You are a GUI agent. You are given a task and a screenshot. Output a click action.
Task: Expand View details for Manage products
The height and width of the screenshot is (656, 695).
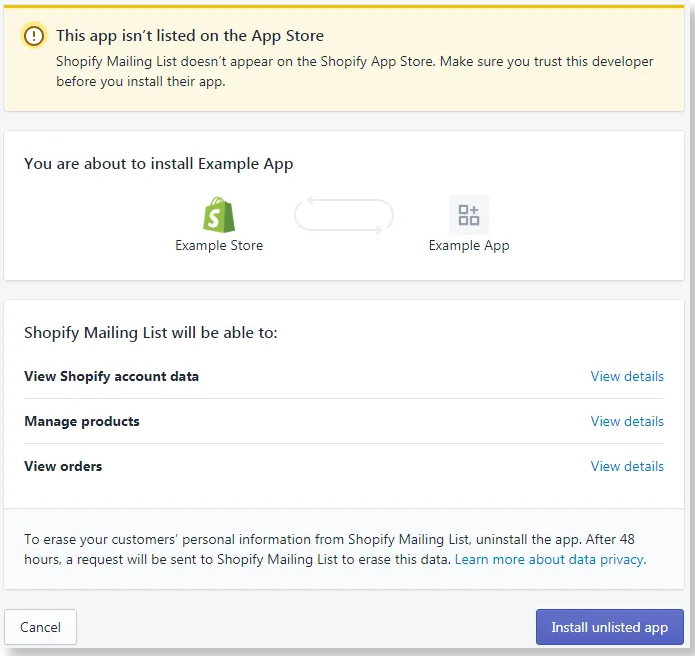(x=626, y=421)
